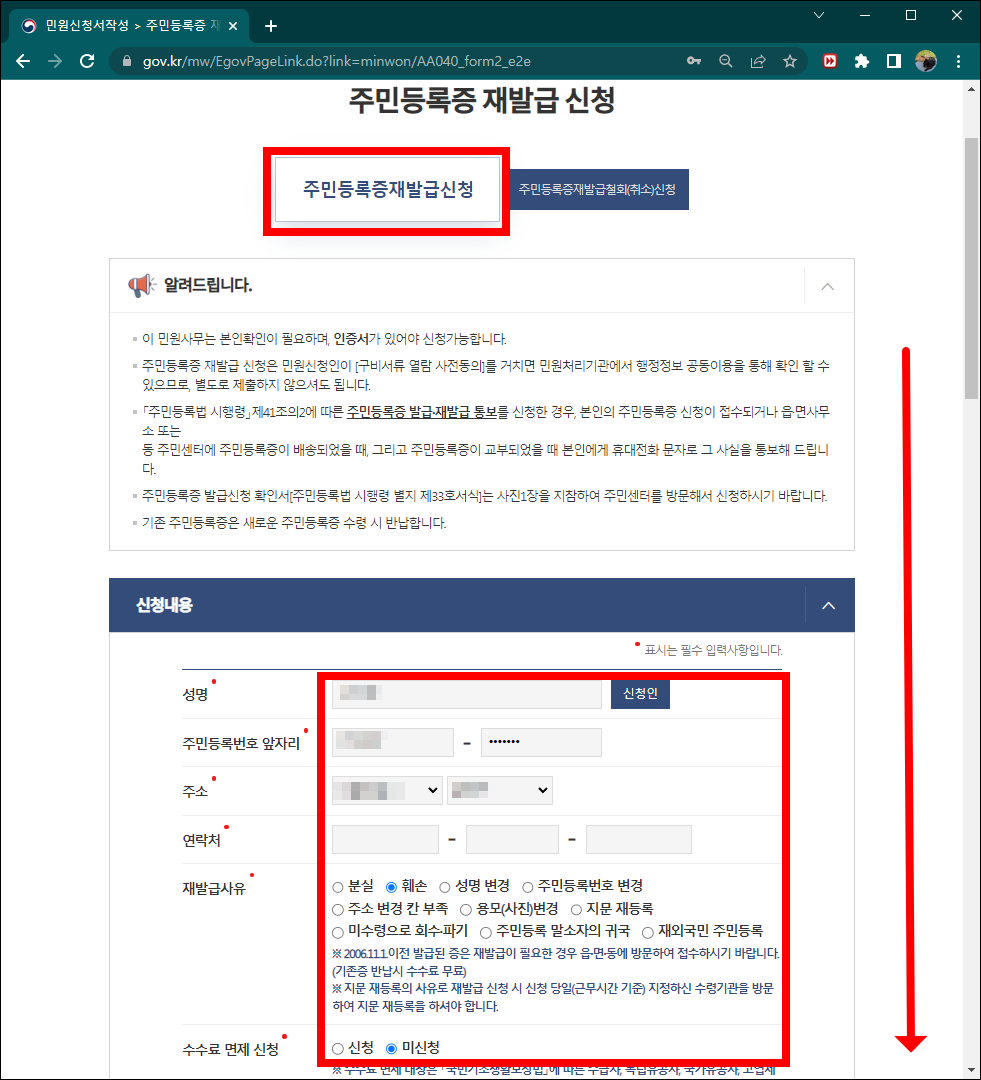The width and height of the screenshot is (981, 1080).
Task: Open the Chrome three-dot menu
Action: click(x=958, y=61)
